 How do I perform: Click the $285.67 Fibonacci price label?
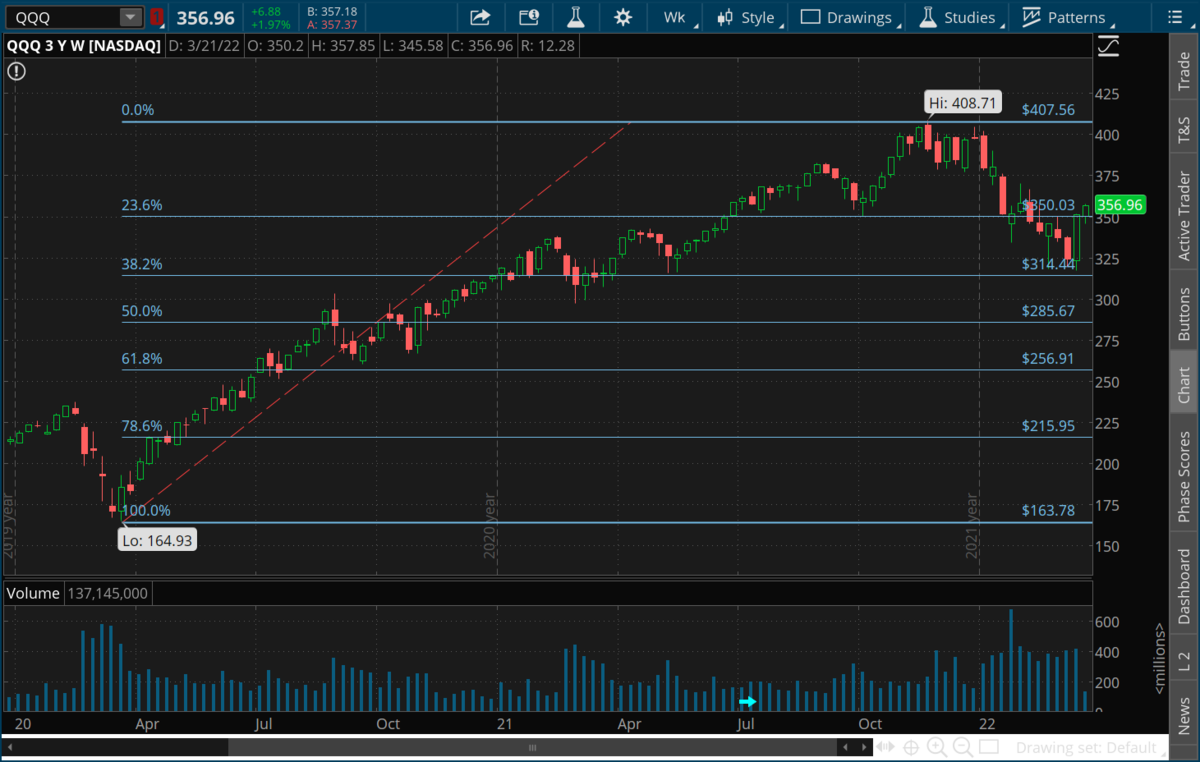tap(1048, 311)
